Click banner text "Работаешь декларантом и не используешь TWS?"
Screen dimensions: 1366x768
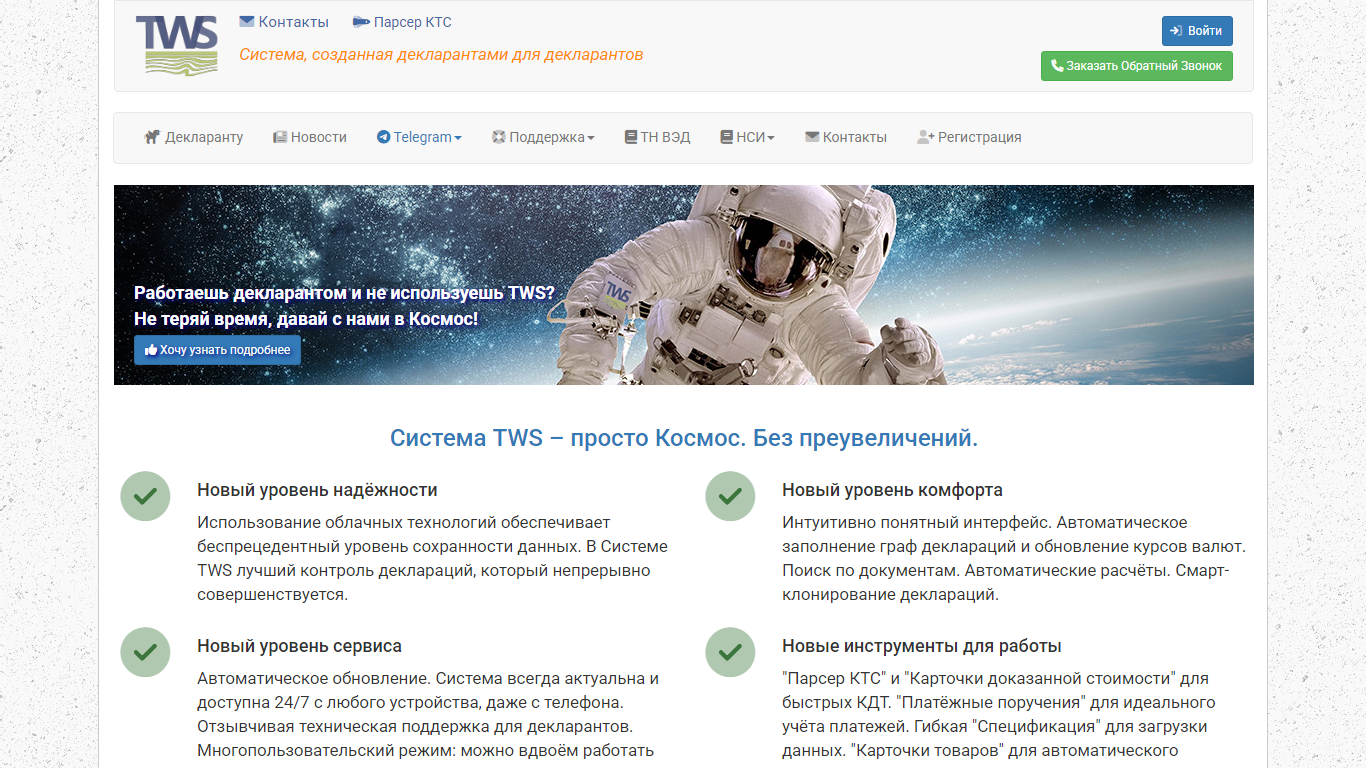[344, 293]
